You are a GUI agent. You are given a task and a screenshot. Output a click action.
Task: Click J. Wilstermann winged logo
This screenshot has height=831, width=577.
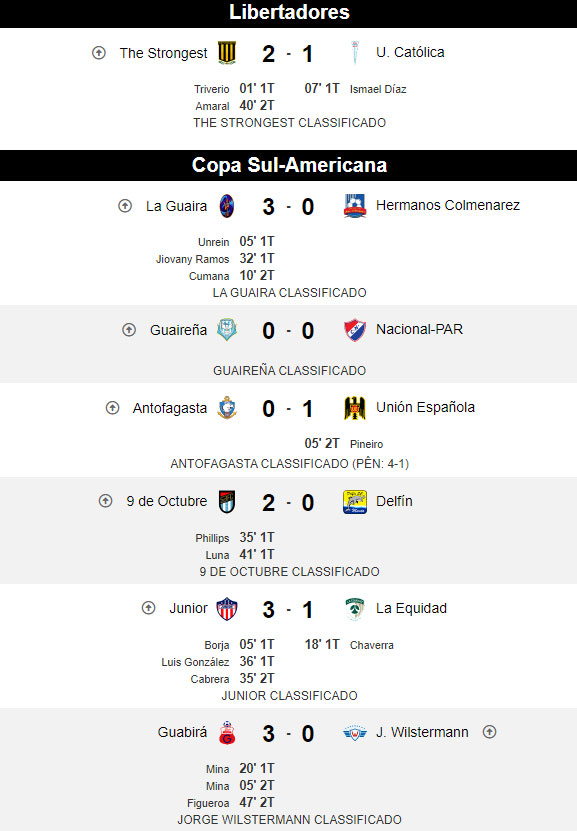pyautogui.click(x=355, y=732)
